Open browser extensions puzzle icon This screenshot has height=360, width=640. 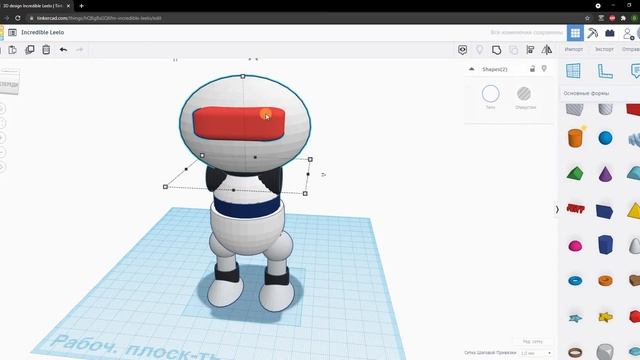(623, 18)
